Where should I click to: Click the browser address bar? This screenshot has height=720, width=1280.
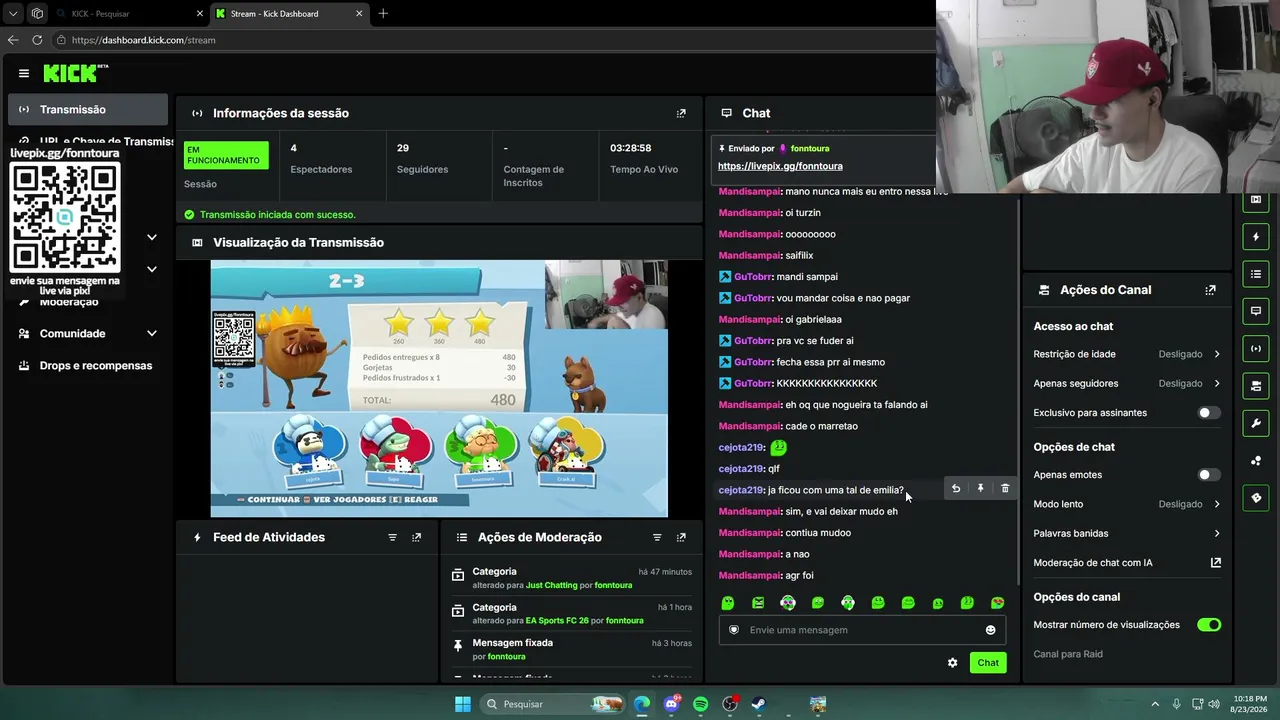pos(495,40)
